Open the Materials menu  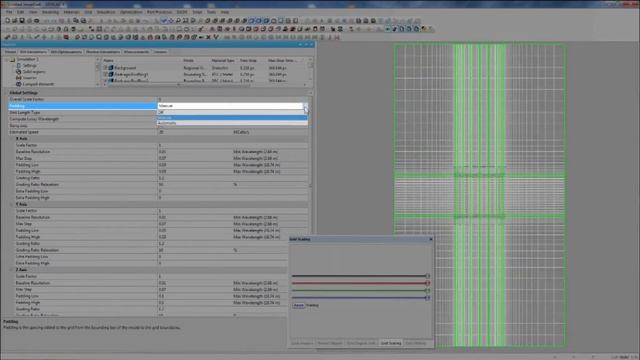click(x=71, y=12)
